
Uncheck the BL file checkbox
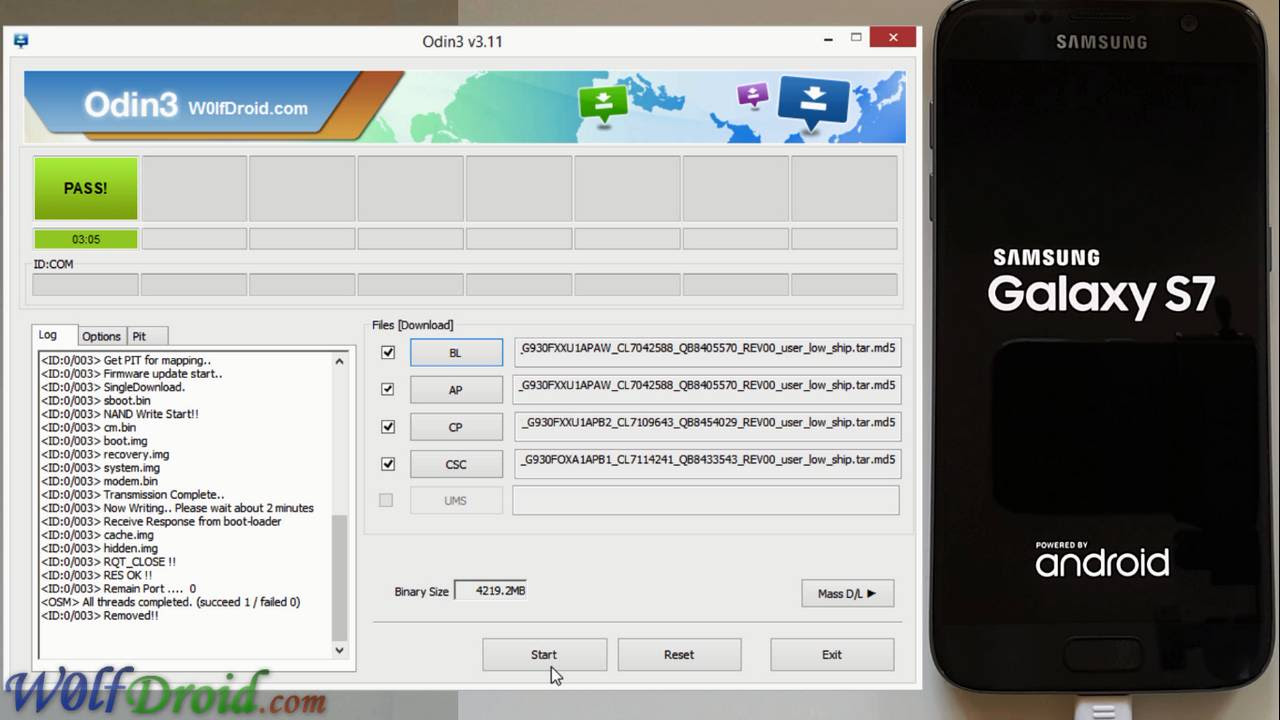point(388,352)
